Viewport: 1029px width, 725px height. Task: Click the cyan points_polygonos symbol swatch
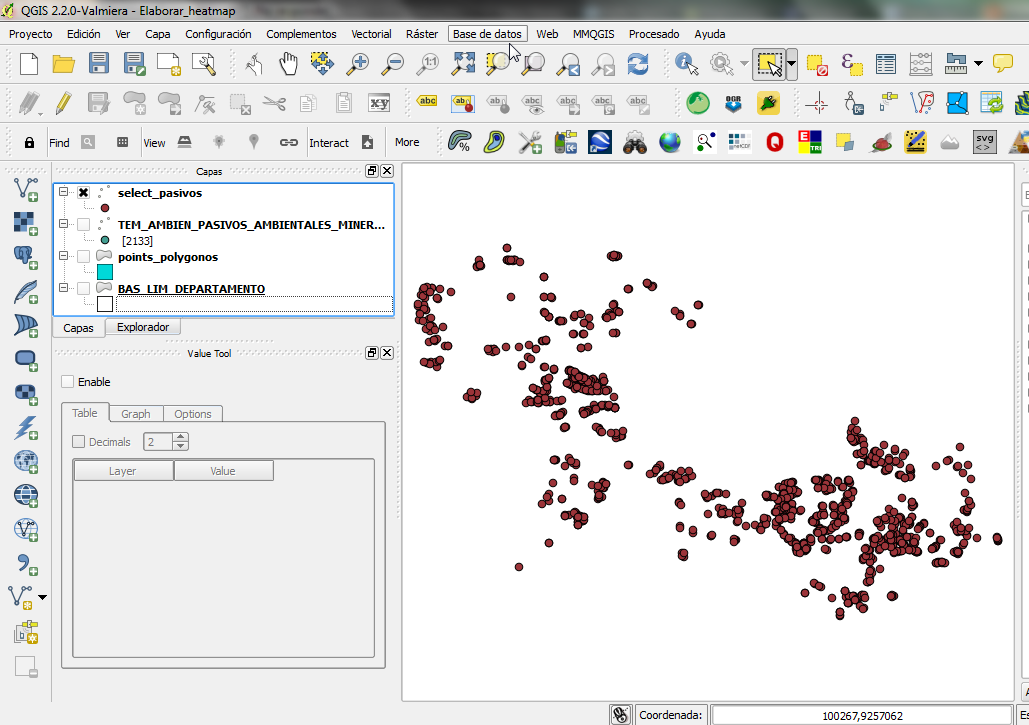[105, 272]
